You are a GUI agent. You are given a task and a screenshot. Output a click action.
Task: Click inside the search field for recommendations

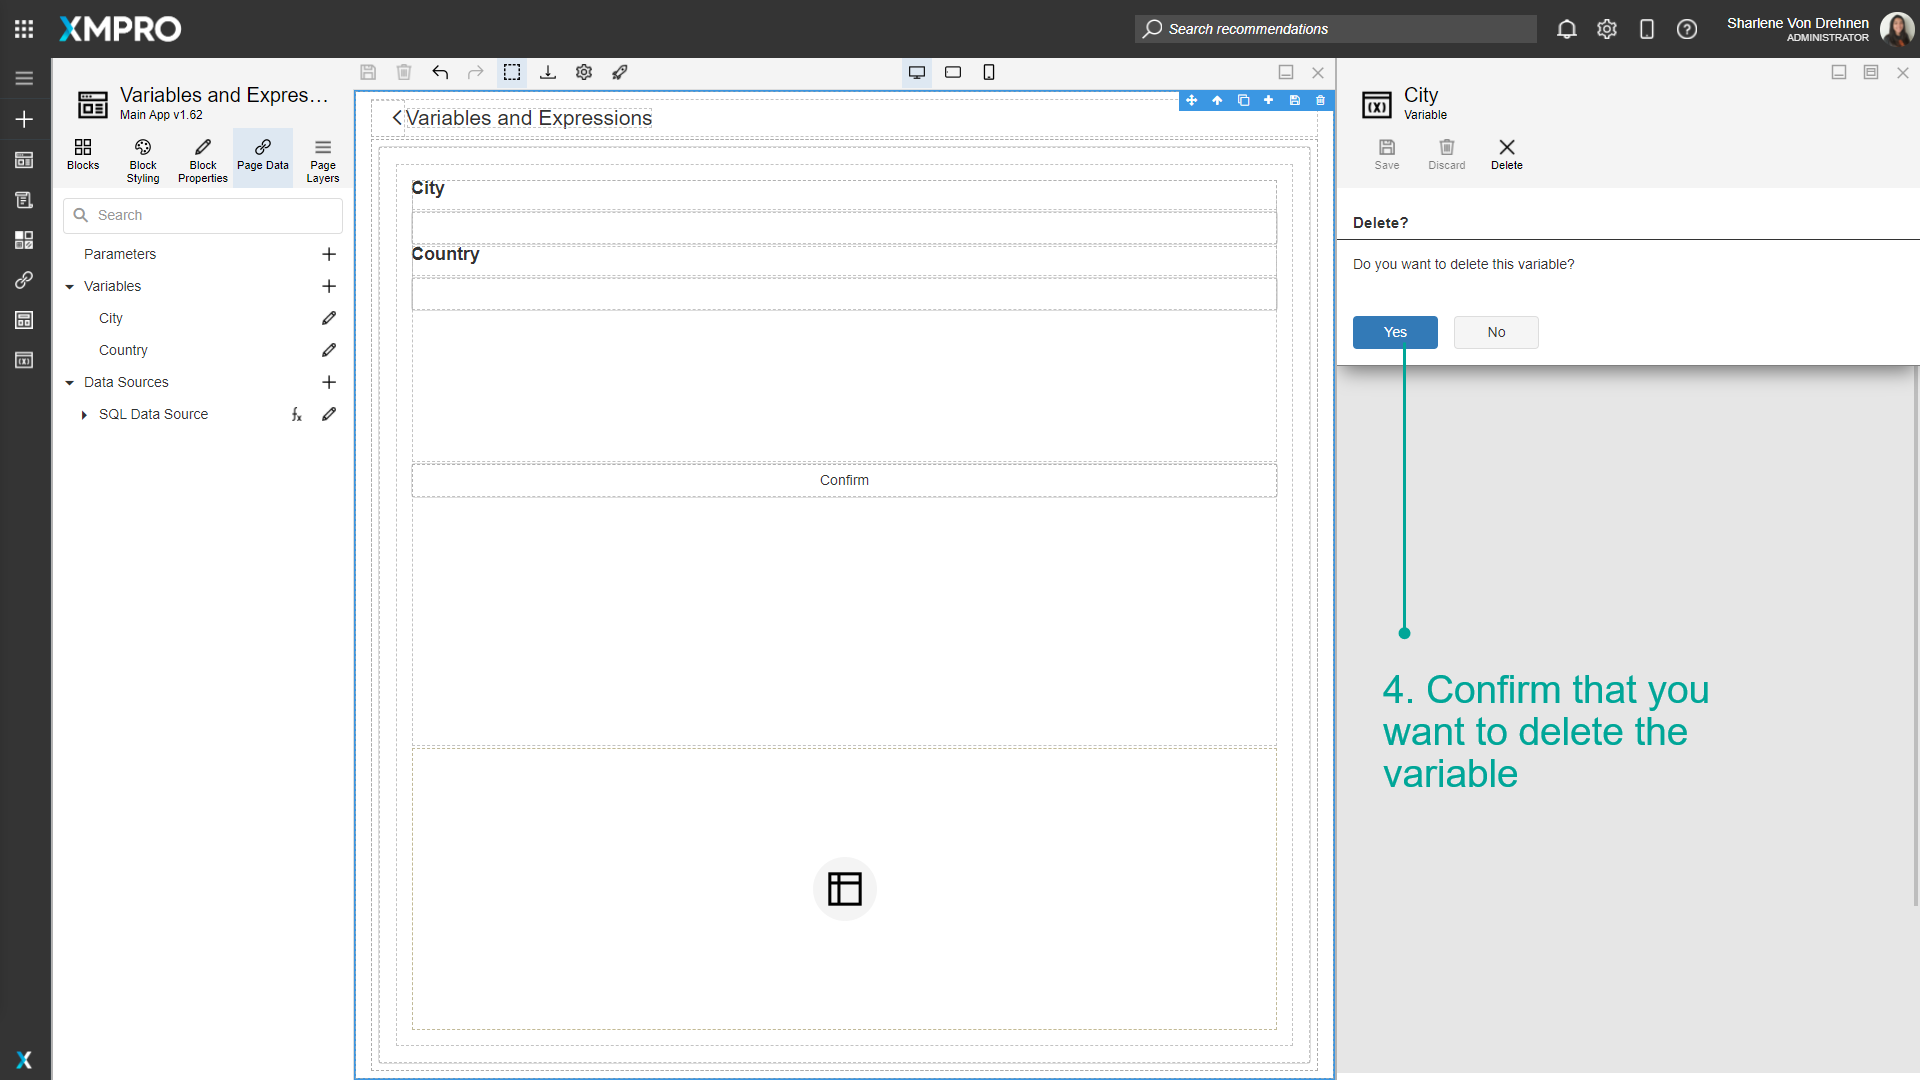pyautogui.click(x=1335, y=29)
